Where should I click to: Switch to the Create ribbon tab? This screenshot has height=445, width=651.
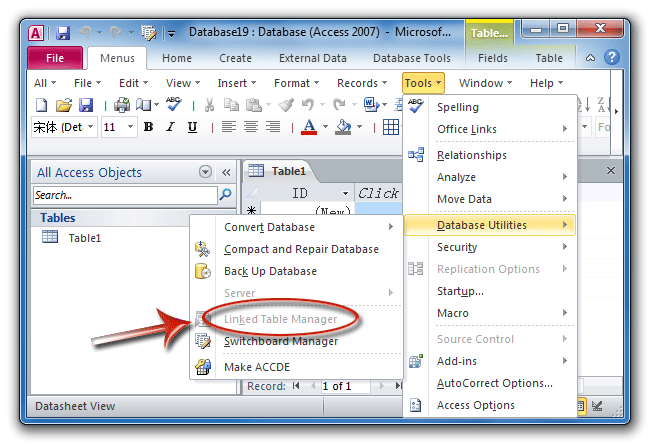(235, 58)
